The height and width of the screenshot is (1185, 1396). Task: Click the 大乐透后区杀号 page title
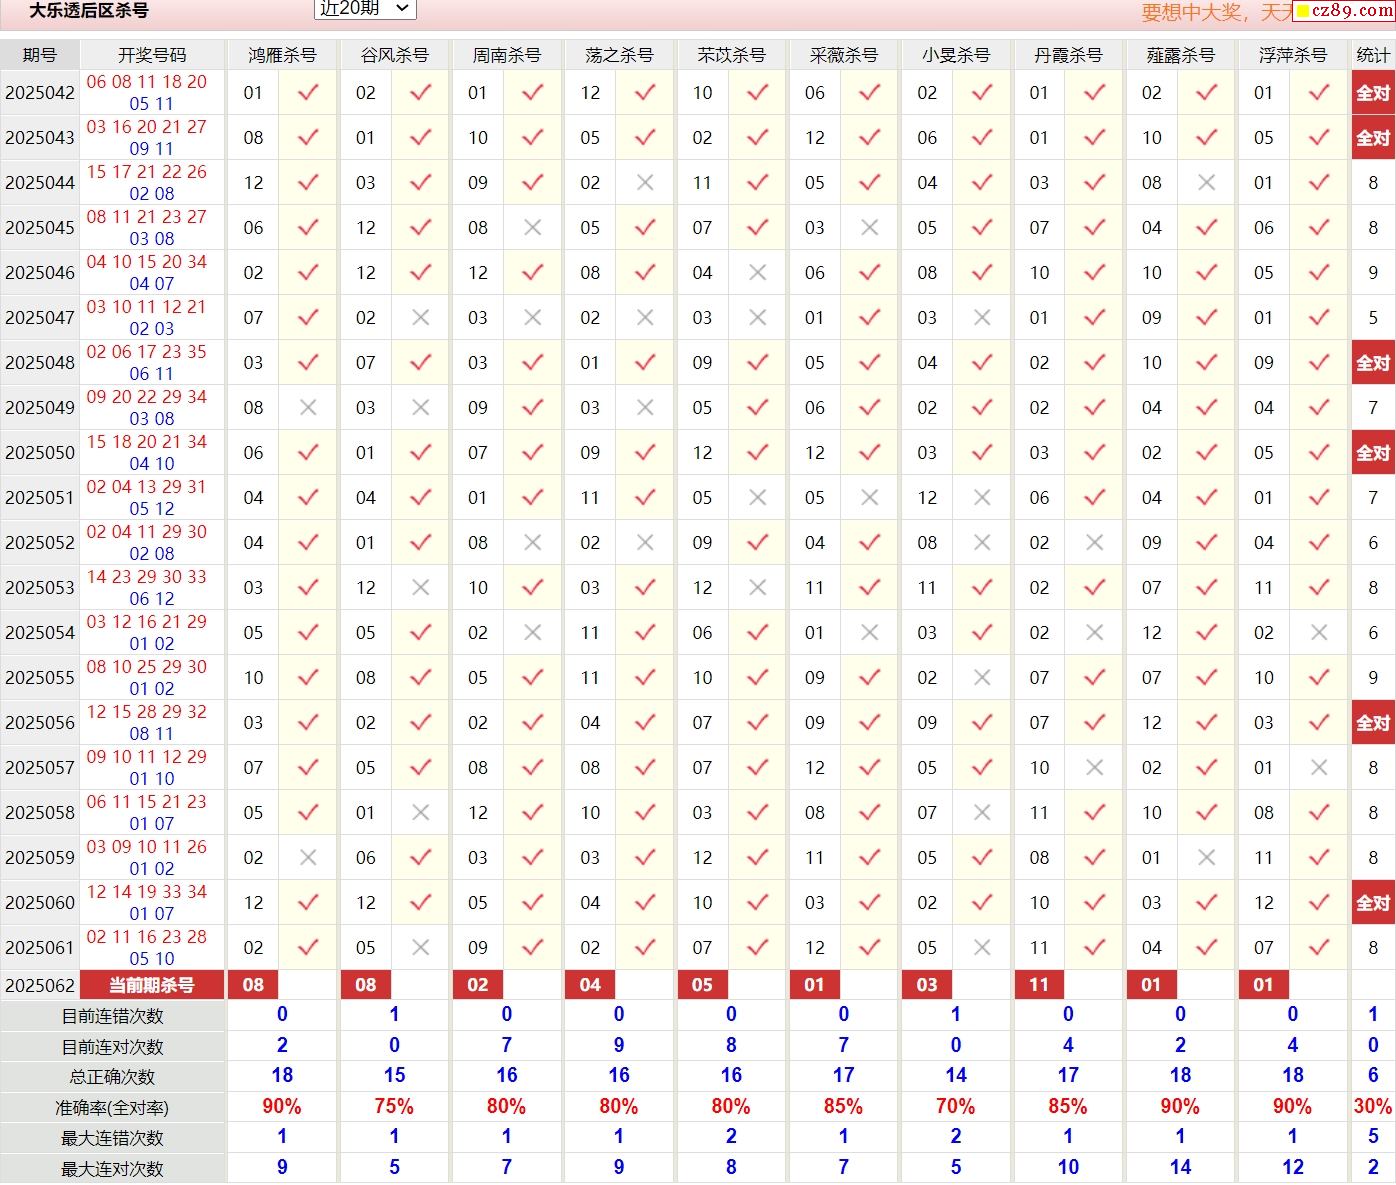89,11
